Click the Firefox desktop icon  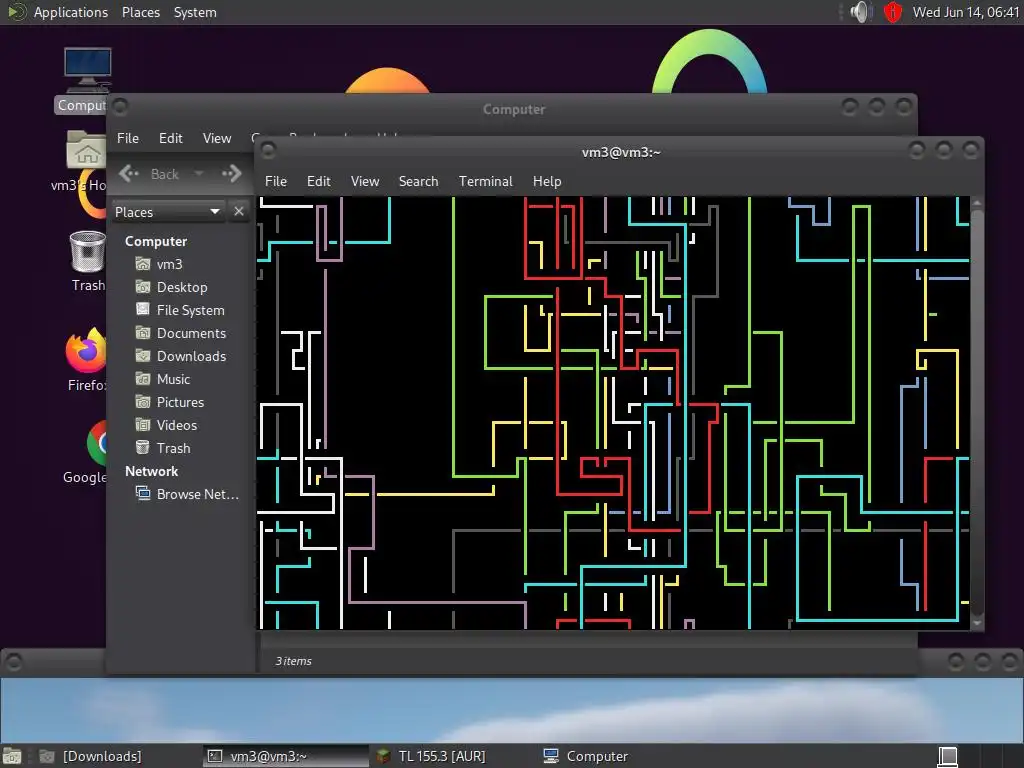tap(86, 350)
